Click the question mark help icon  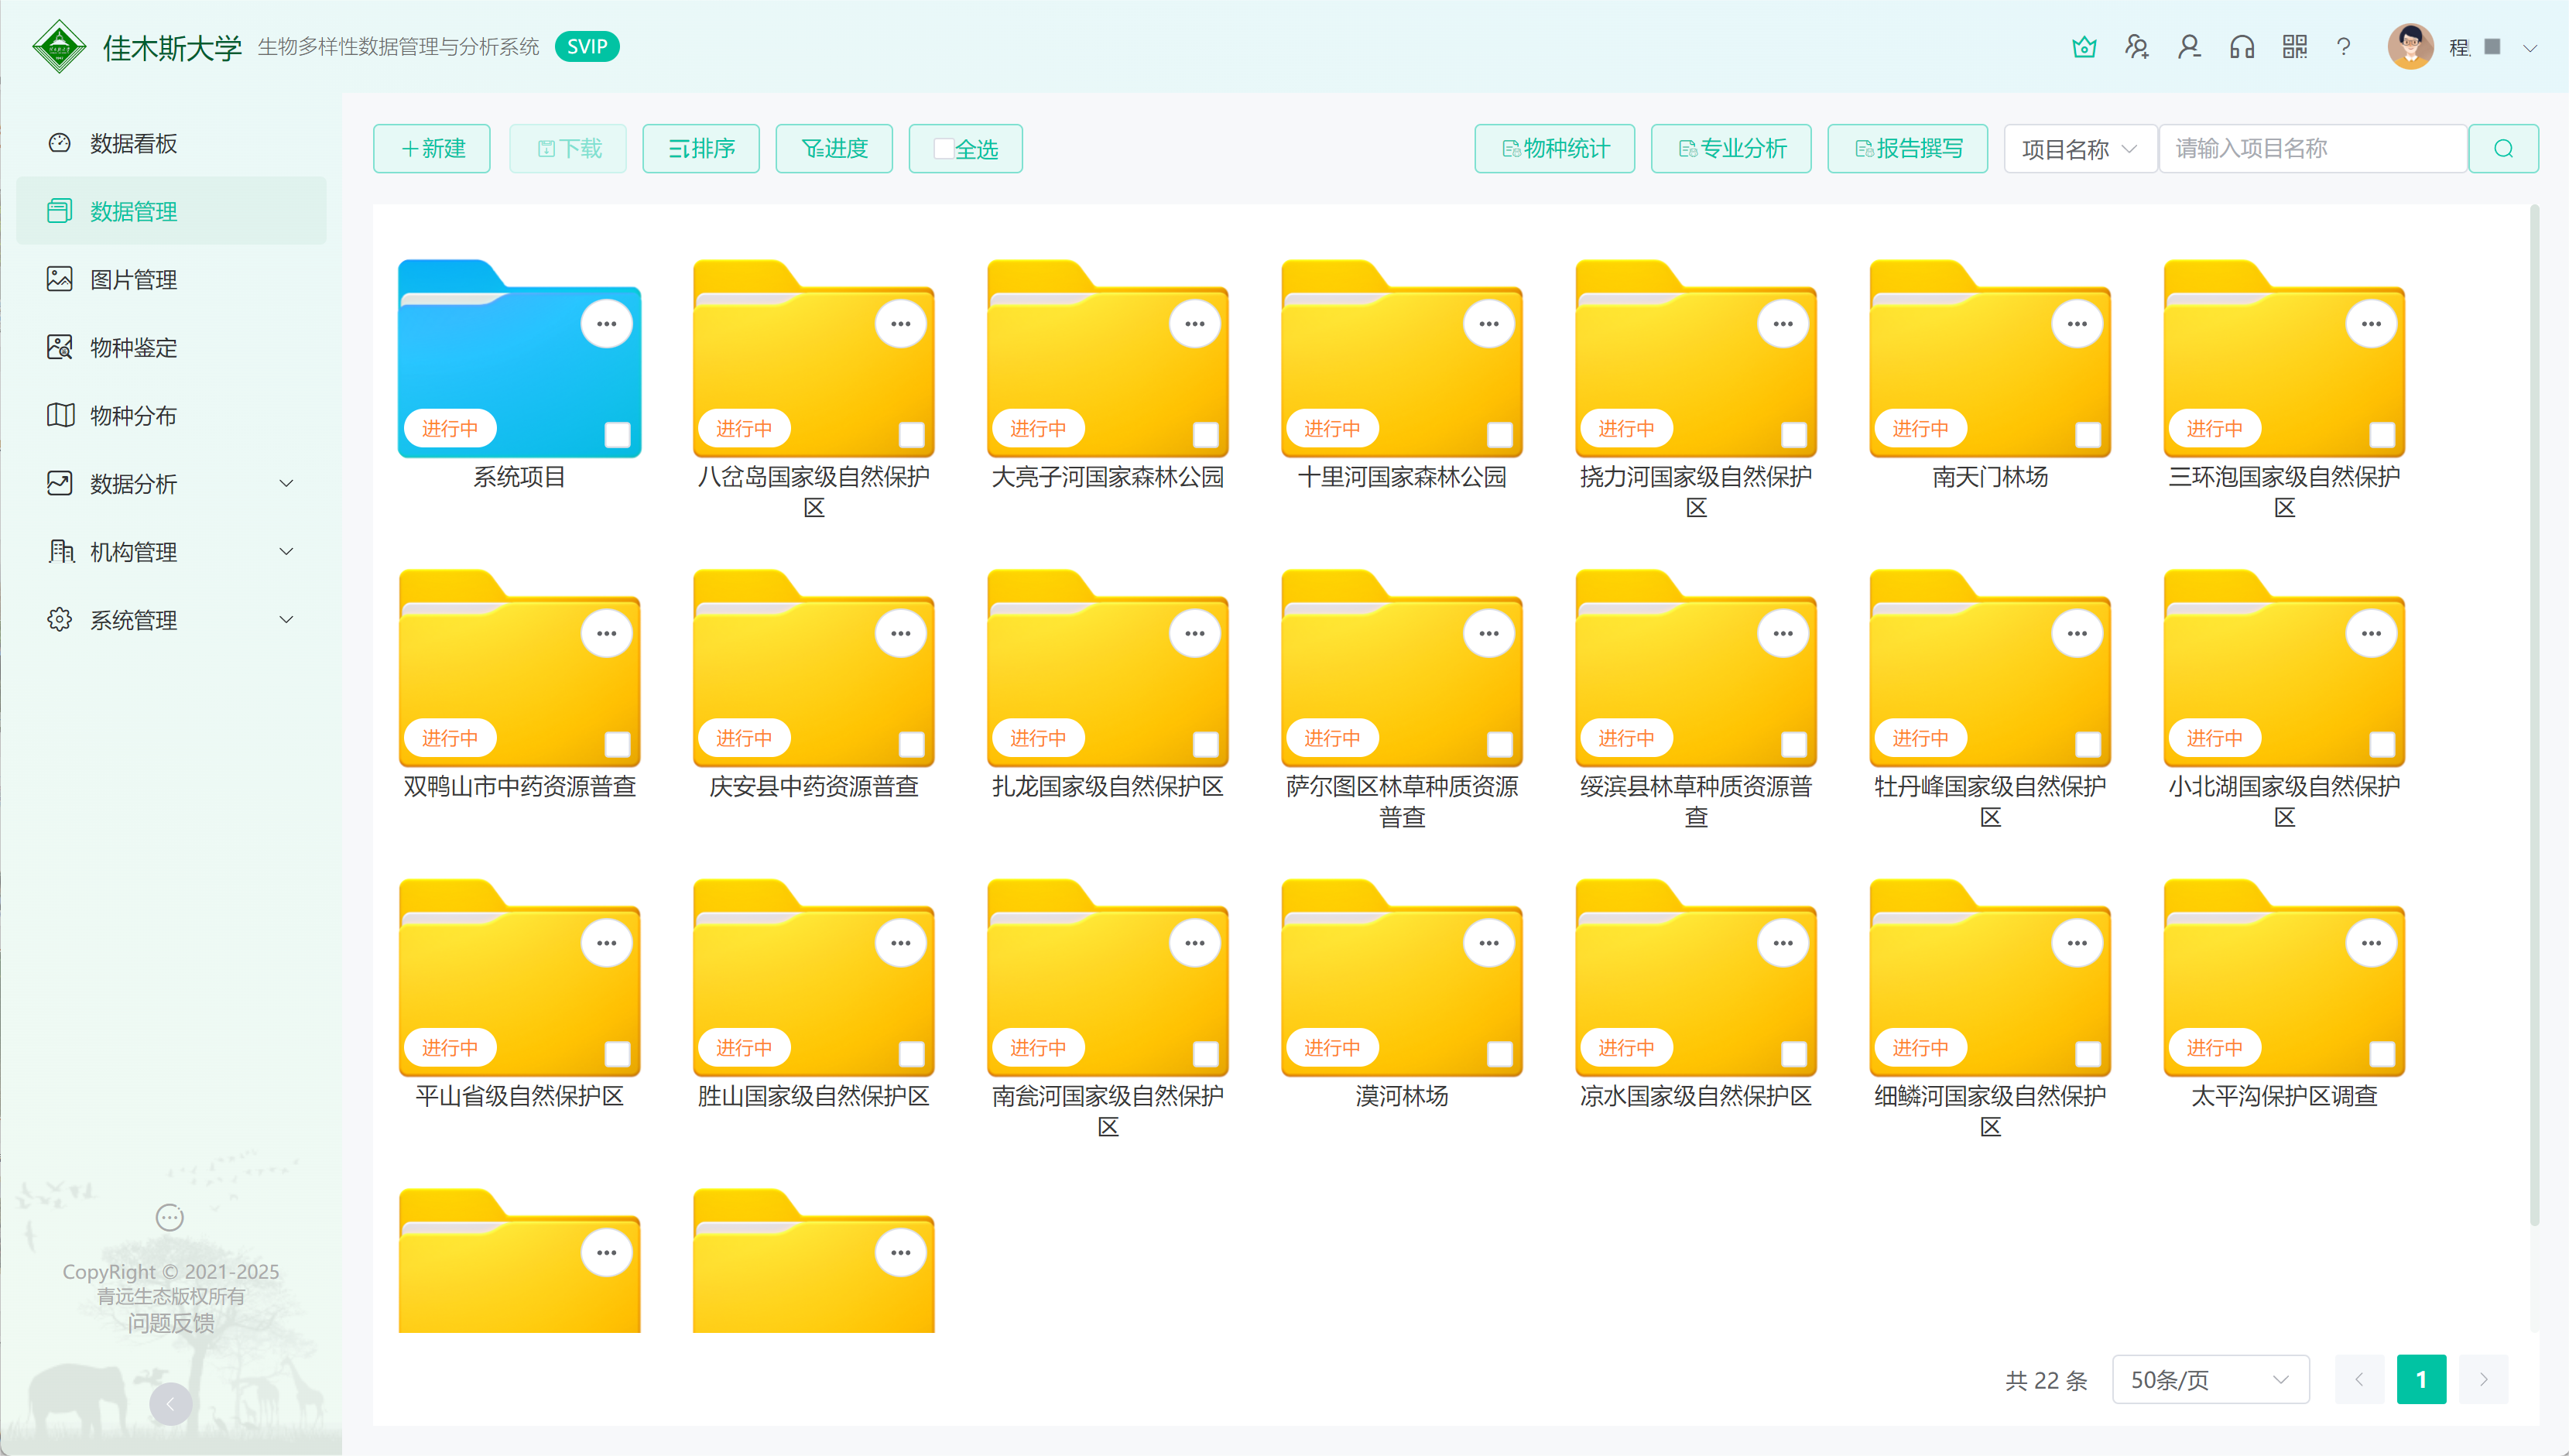pos(2343,47)
